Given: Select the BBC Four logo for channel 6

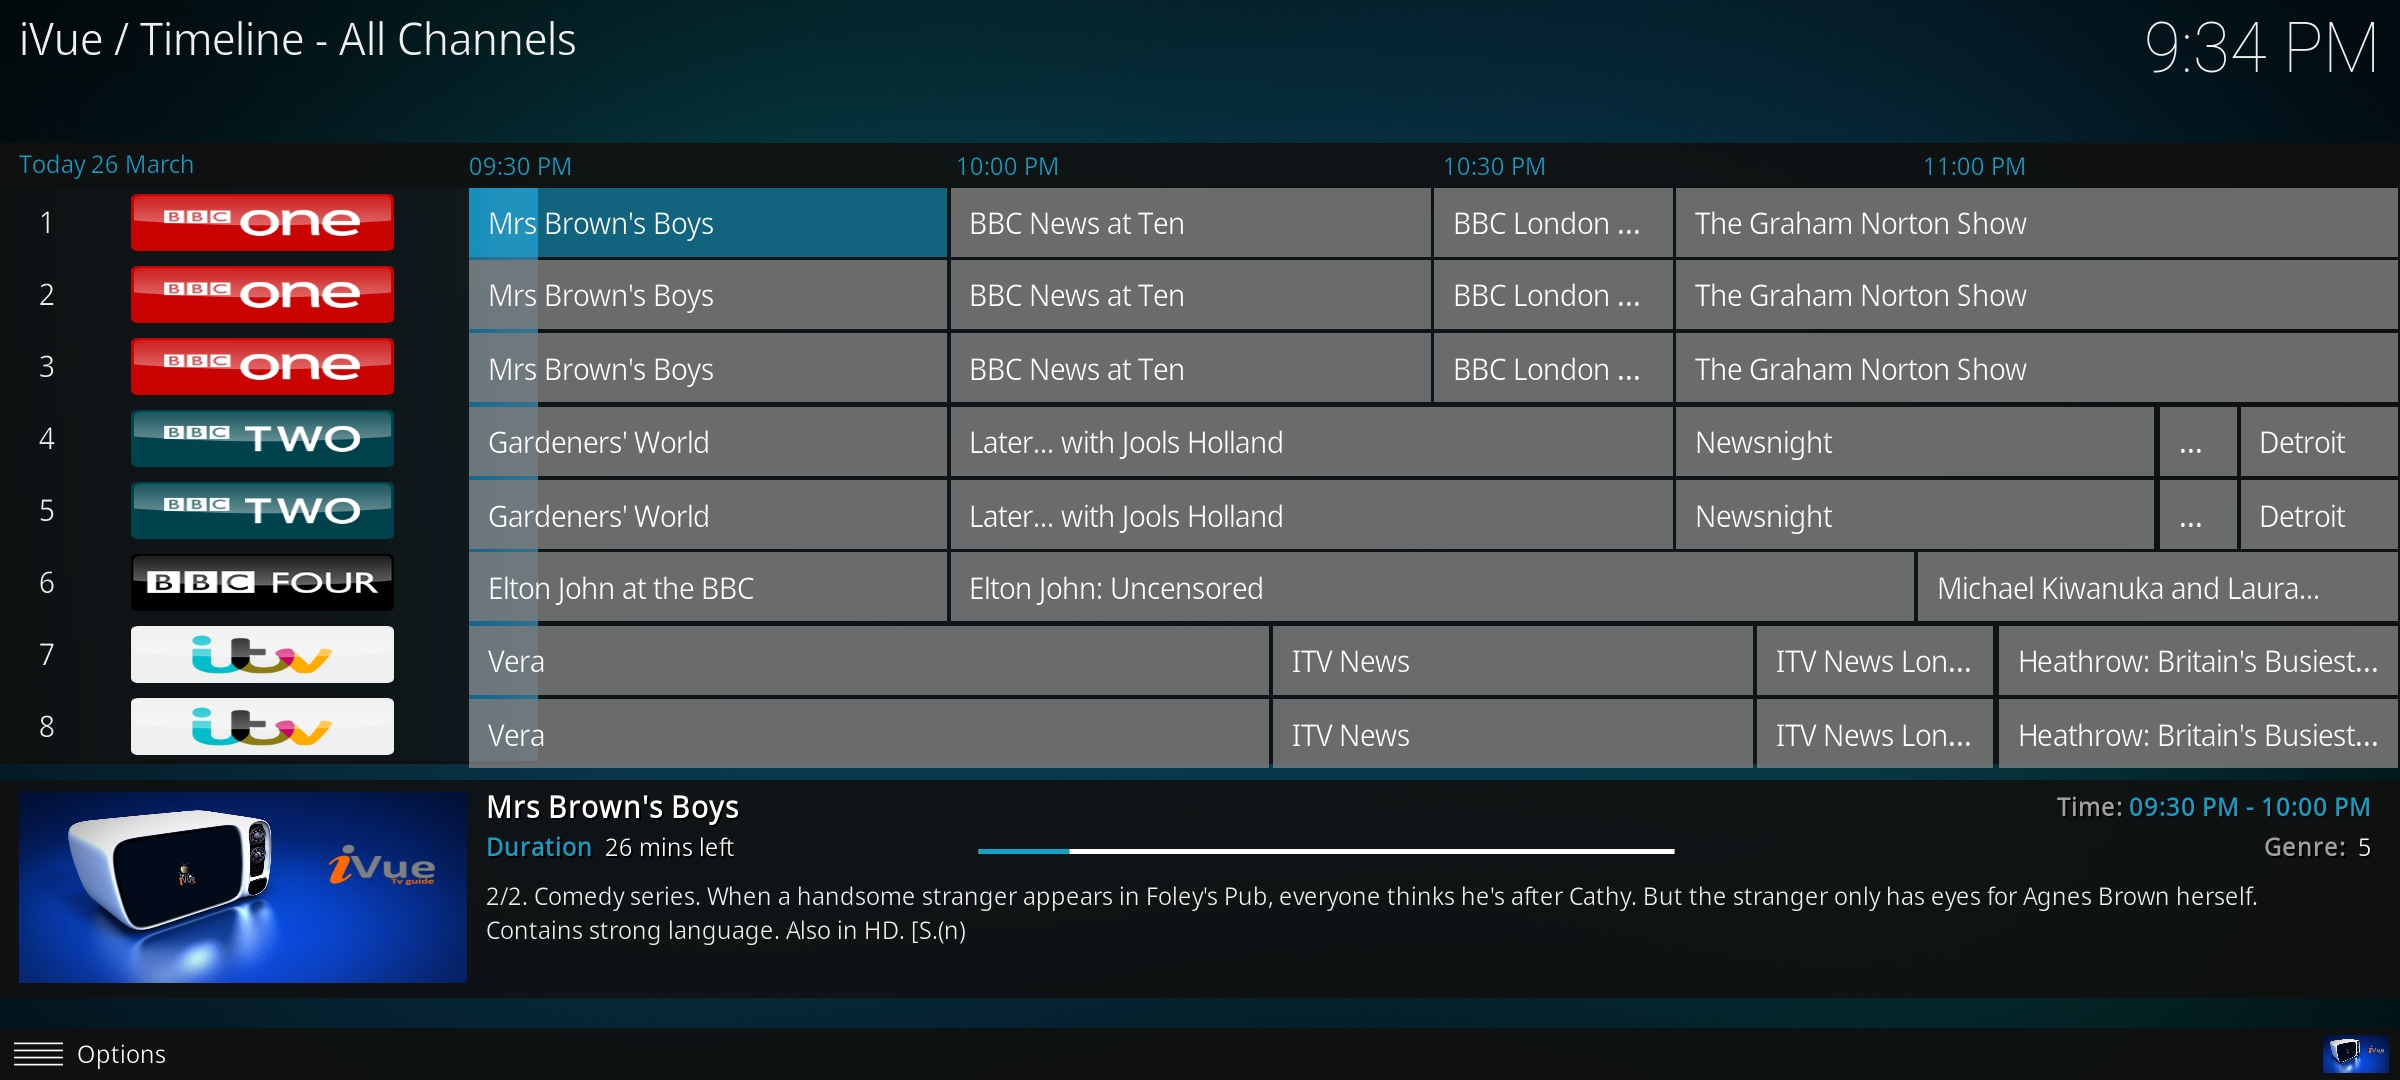Looking at the screenshot, I should coord(262,582).
